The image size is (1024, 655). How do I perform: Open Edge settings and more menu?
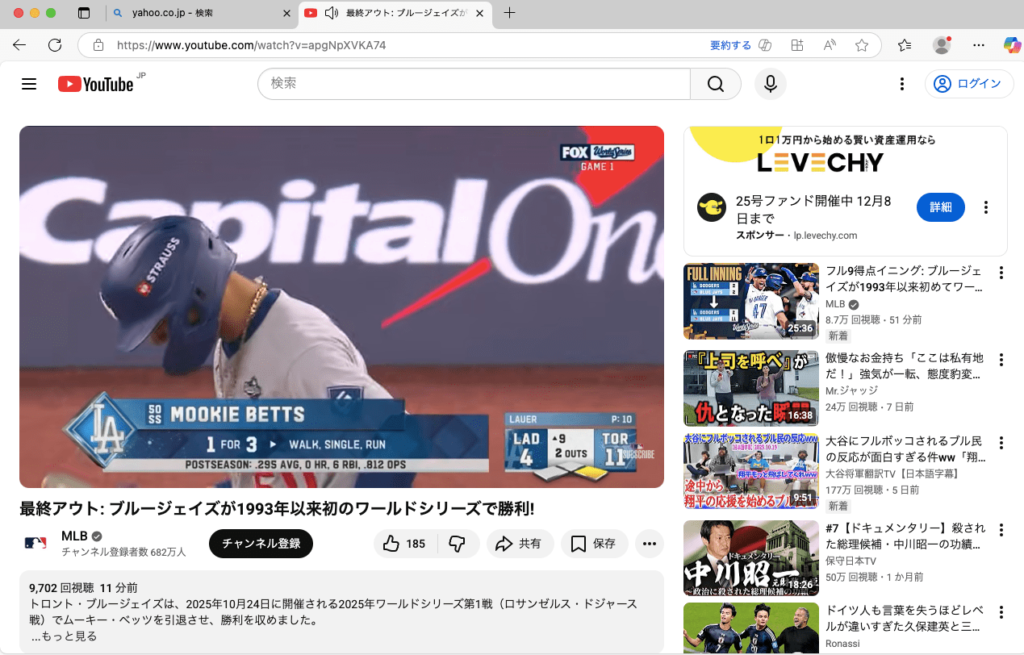tap(978, 45)
